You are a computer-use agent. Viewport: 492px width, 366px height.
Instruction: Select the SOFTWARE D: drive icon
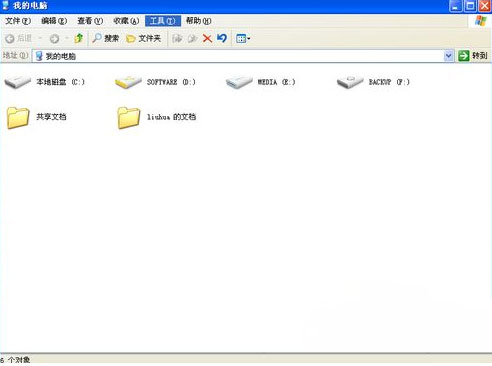128,82
